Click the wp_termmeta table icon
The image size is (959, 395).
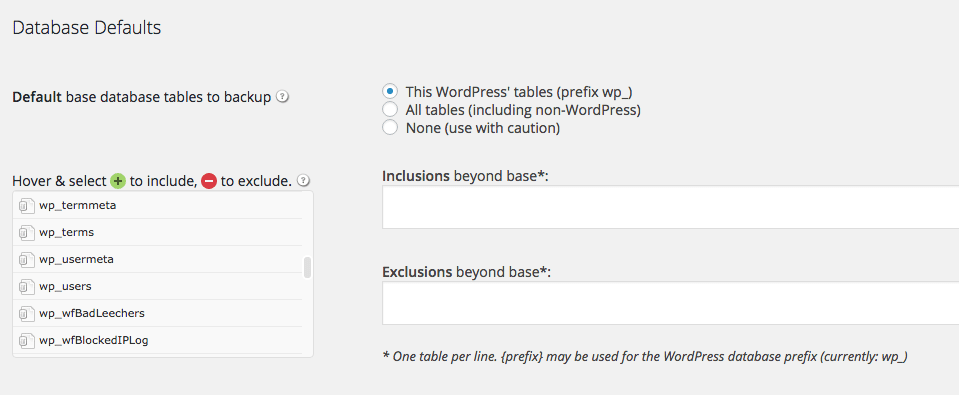coord(25,205)
